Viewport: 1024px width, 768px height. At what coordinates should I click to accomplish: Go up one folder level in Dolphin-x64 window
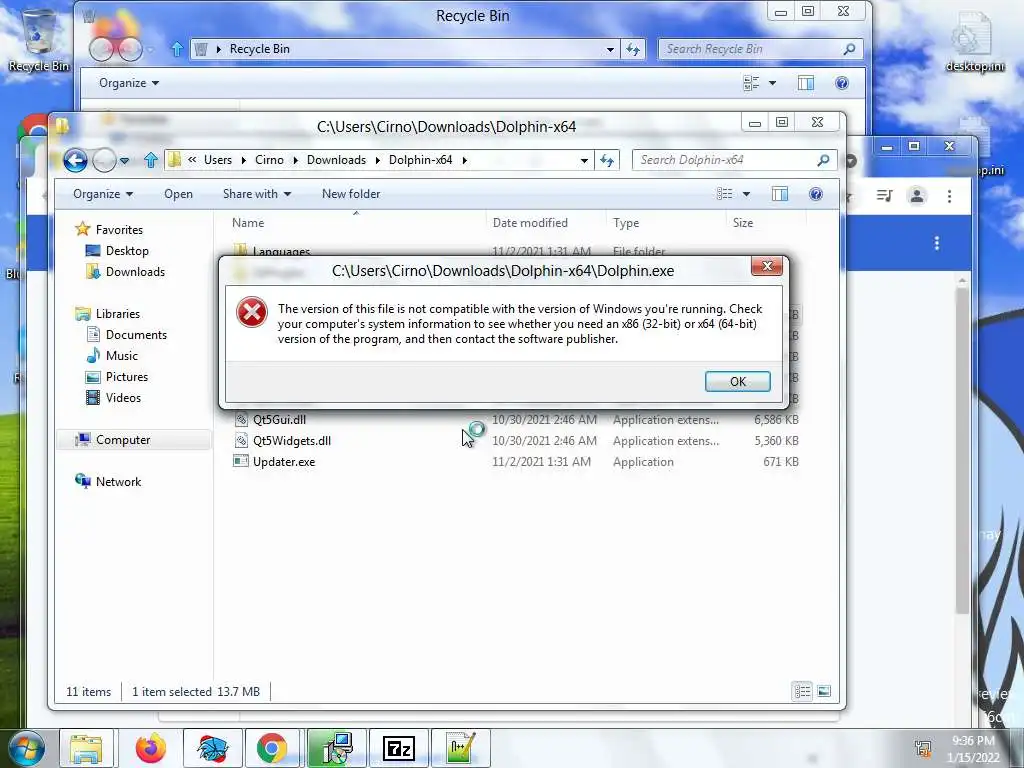pyautogui.click(x=151, y=160)
